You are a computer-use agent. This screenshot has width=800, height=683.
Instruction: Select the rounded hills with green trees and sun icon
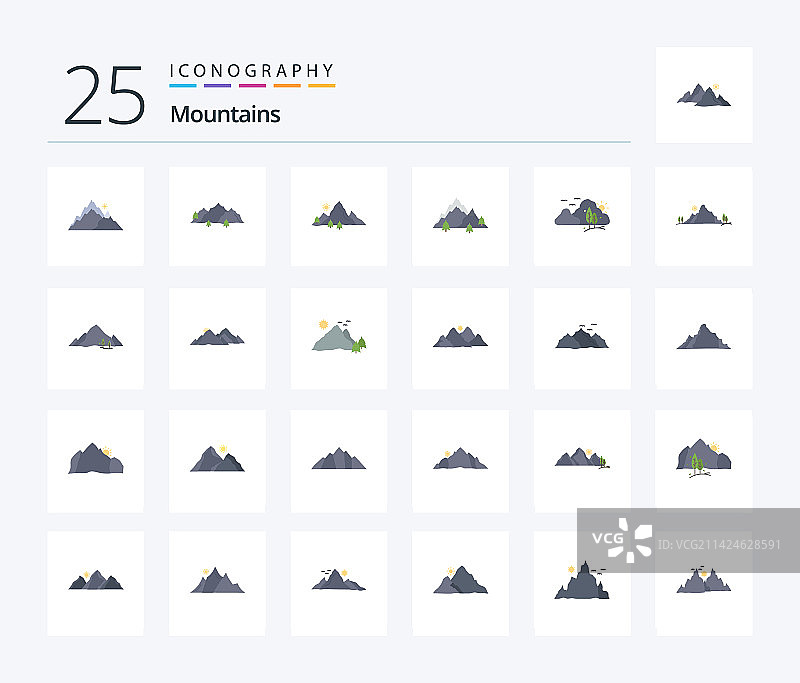pyautogui.click(x=704, y=458)
